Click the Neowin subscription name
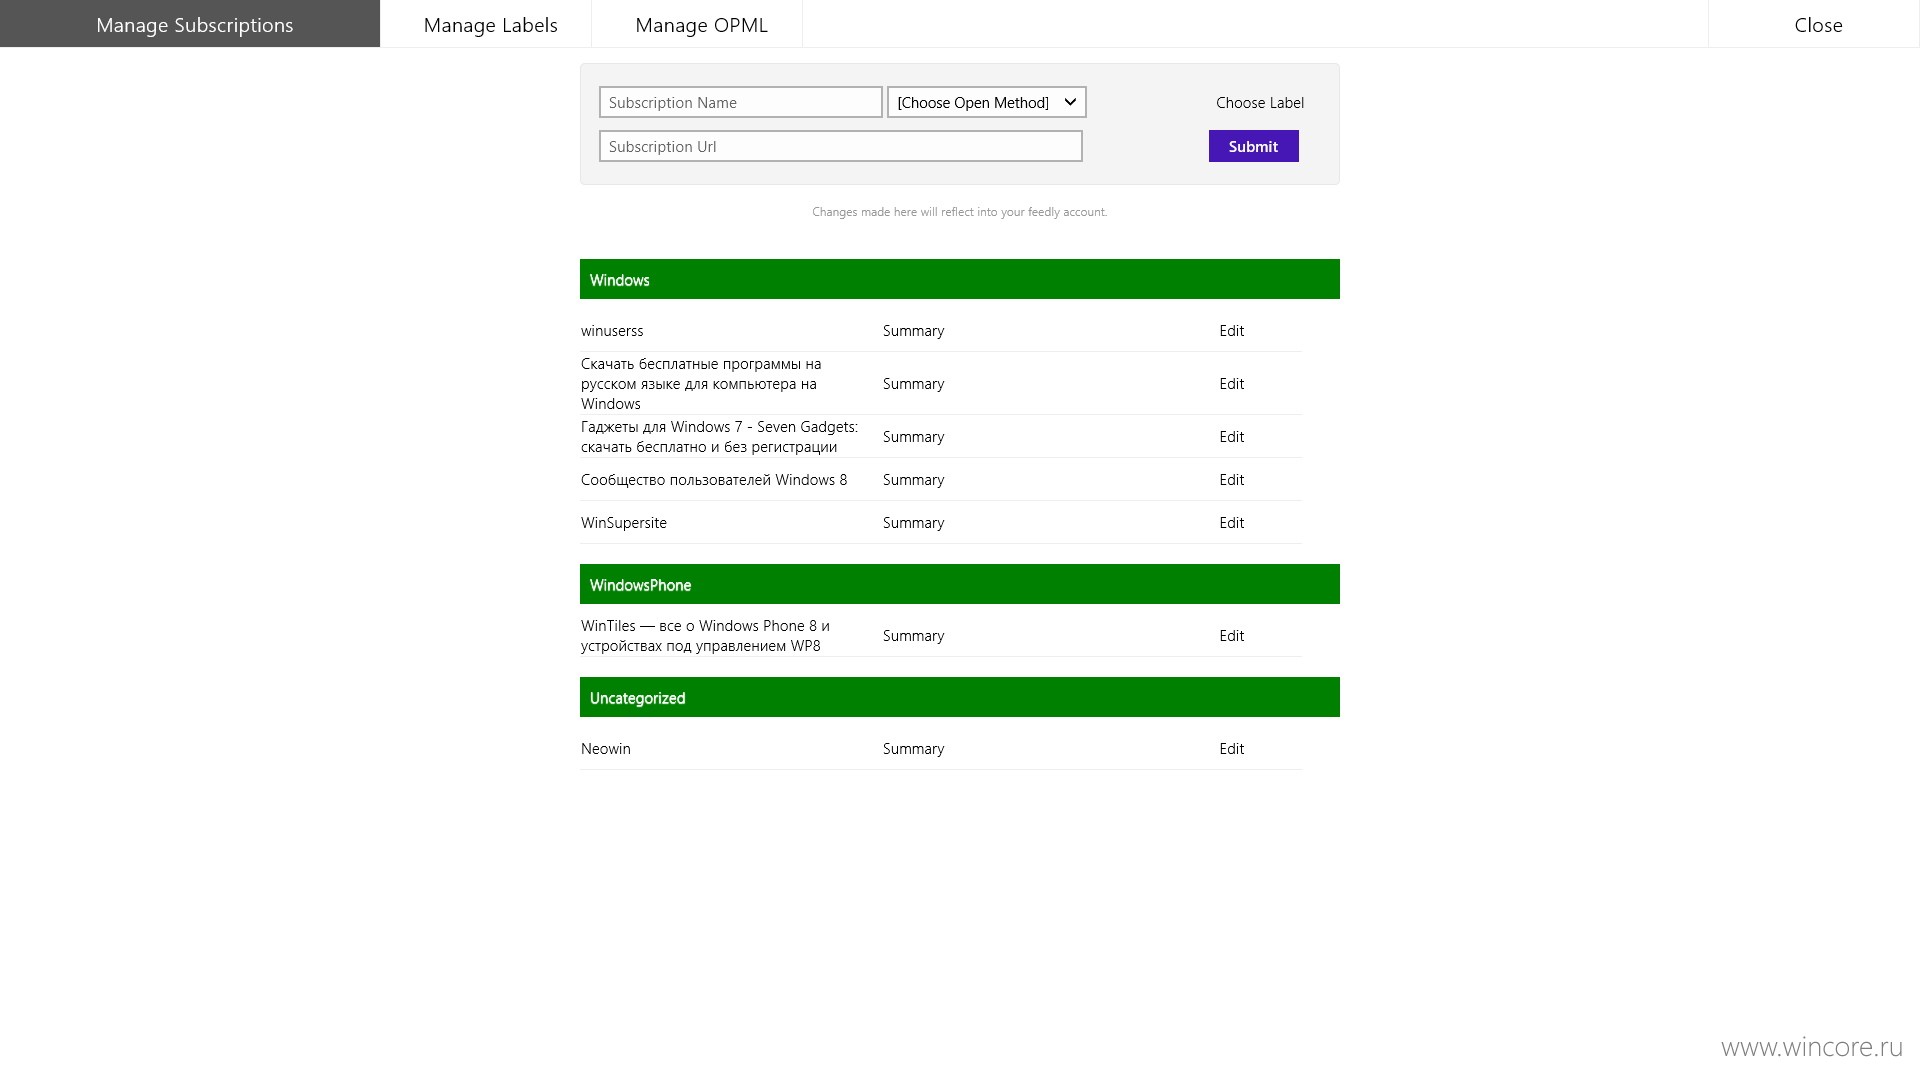Viewport: 1920px width, 1080px height. [606, 749]
